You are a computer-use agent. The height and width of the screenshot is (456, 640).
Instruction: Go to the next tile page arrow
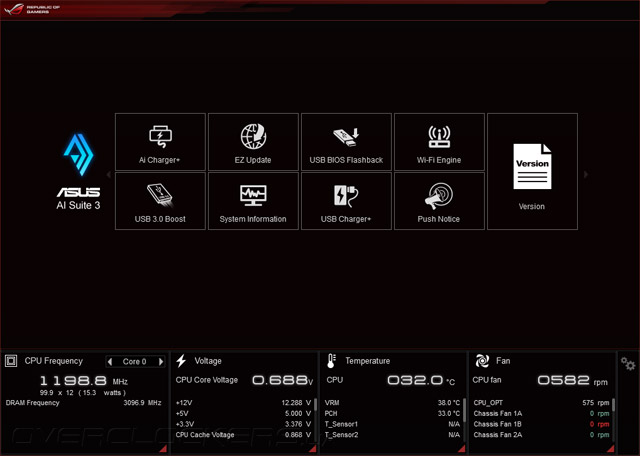(x=586, y=174)
